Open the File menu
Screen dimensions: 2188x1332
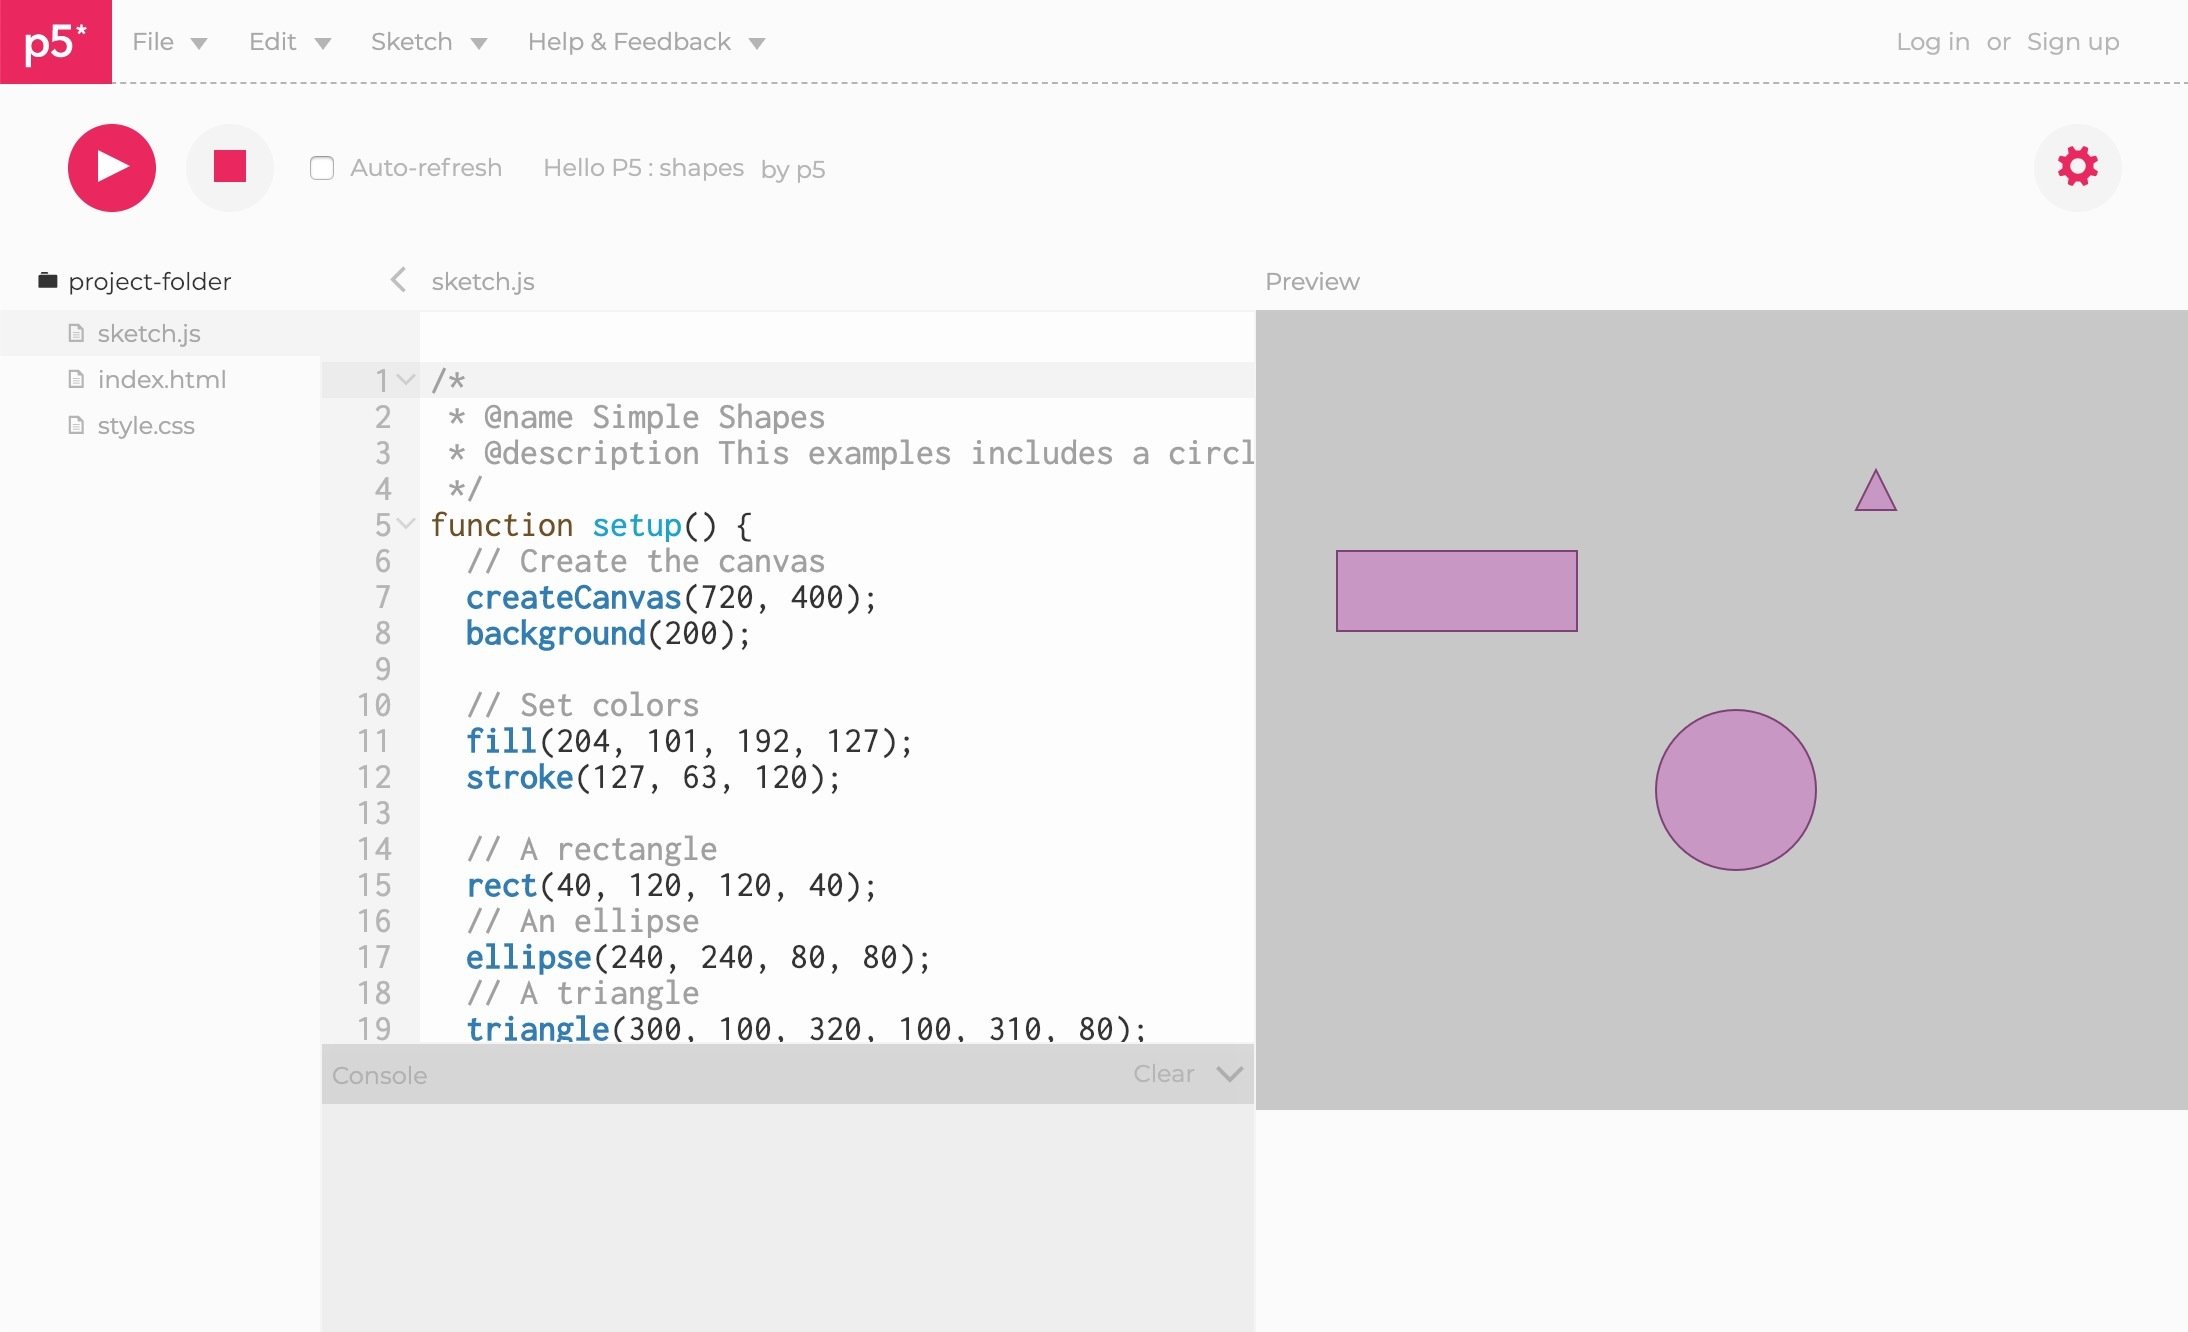(x=169, y=42)
